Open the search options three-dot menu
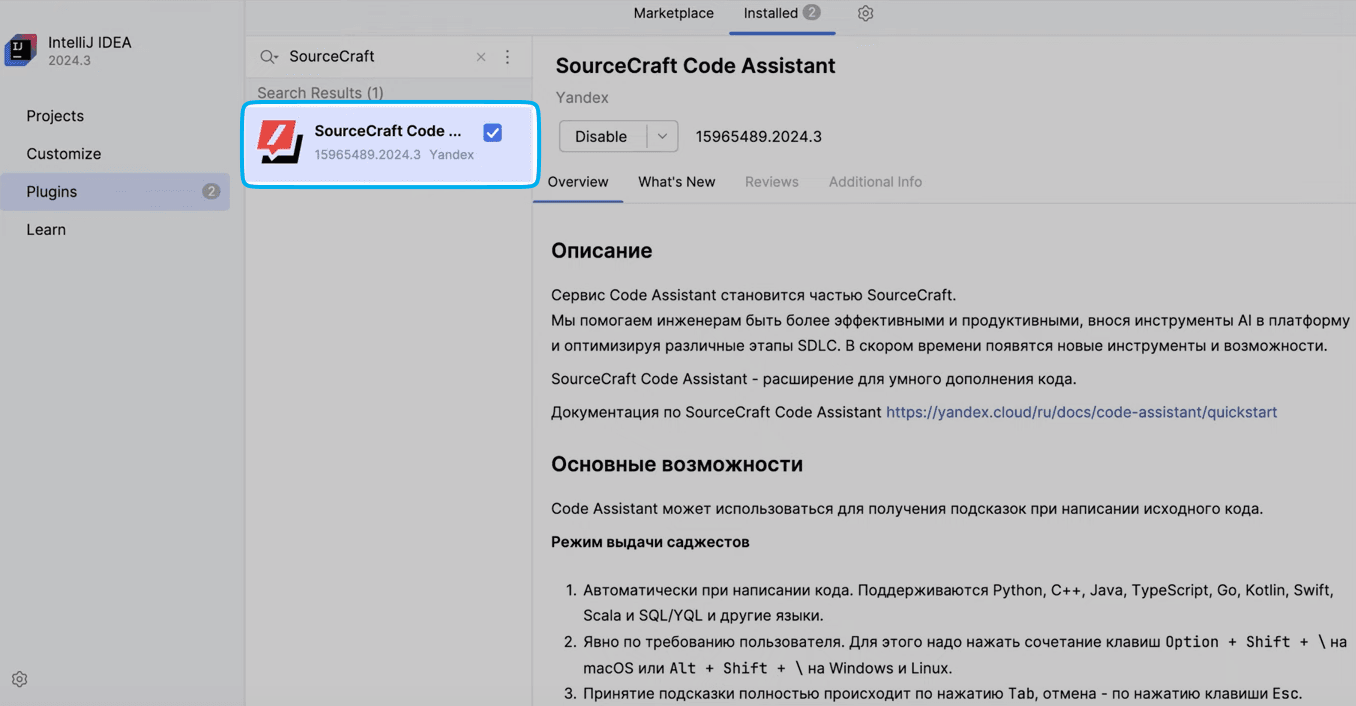The image size is (1356, 706). click(x=507, y=57)
